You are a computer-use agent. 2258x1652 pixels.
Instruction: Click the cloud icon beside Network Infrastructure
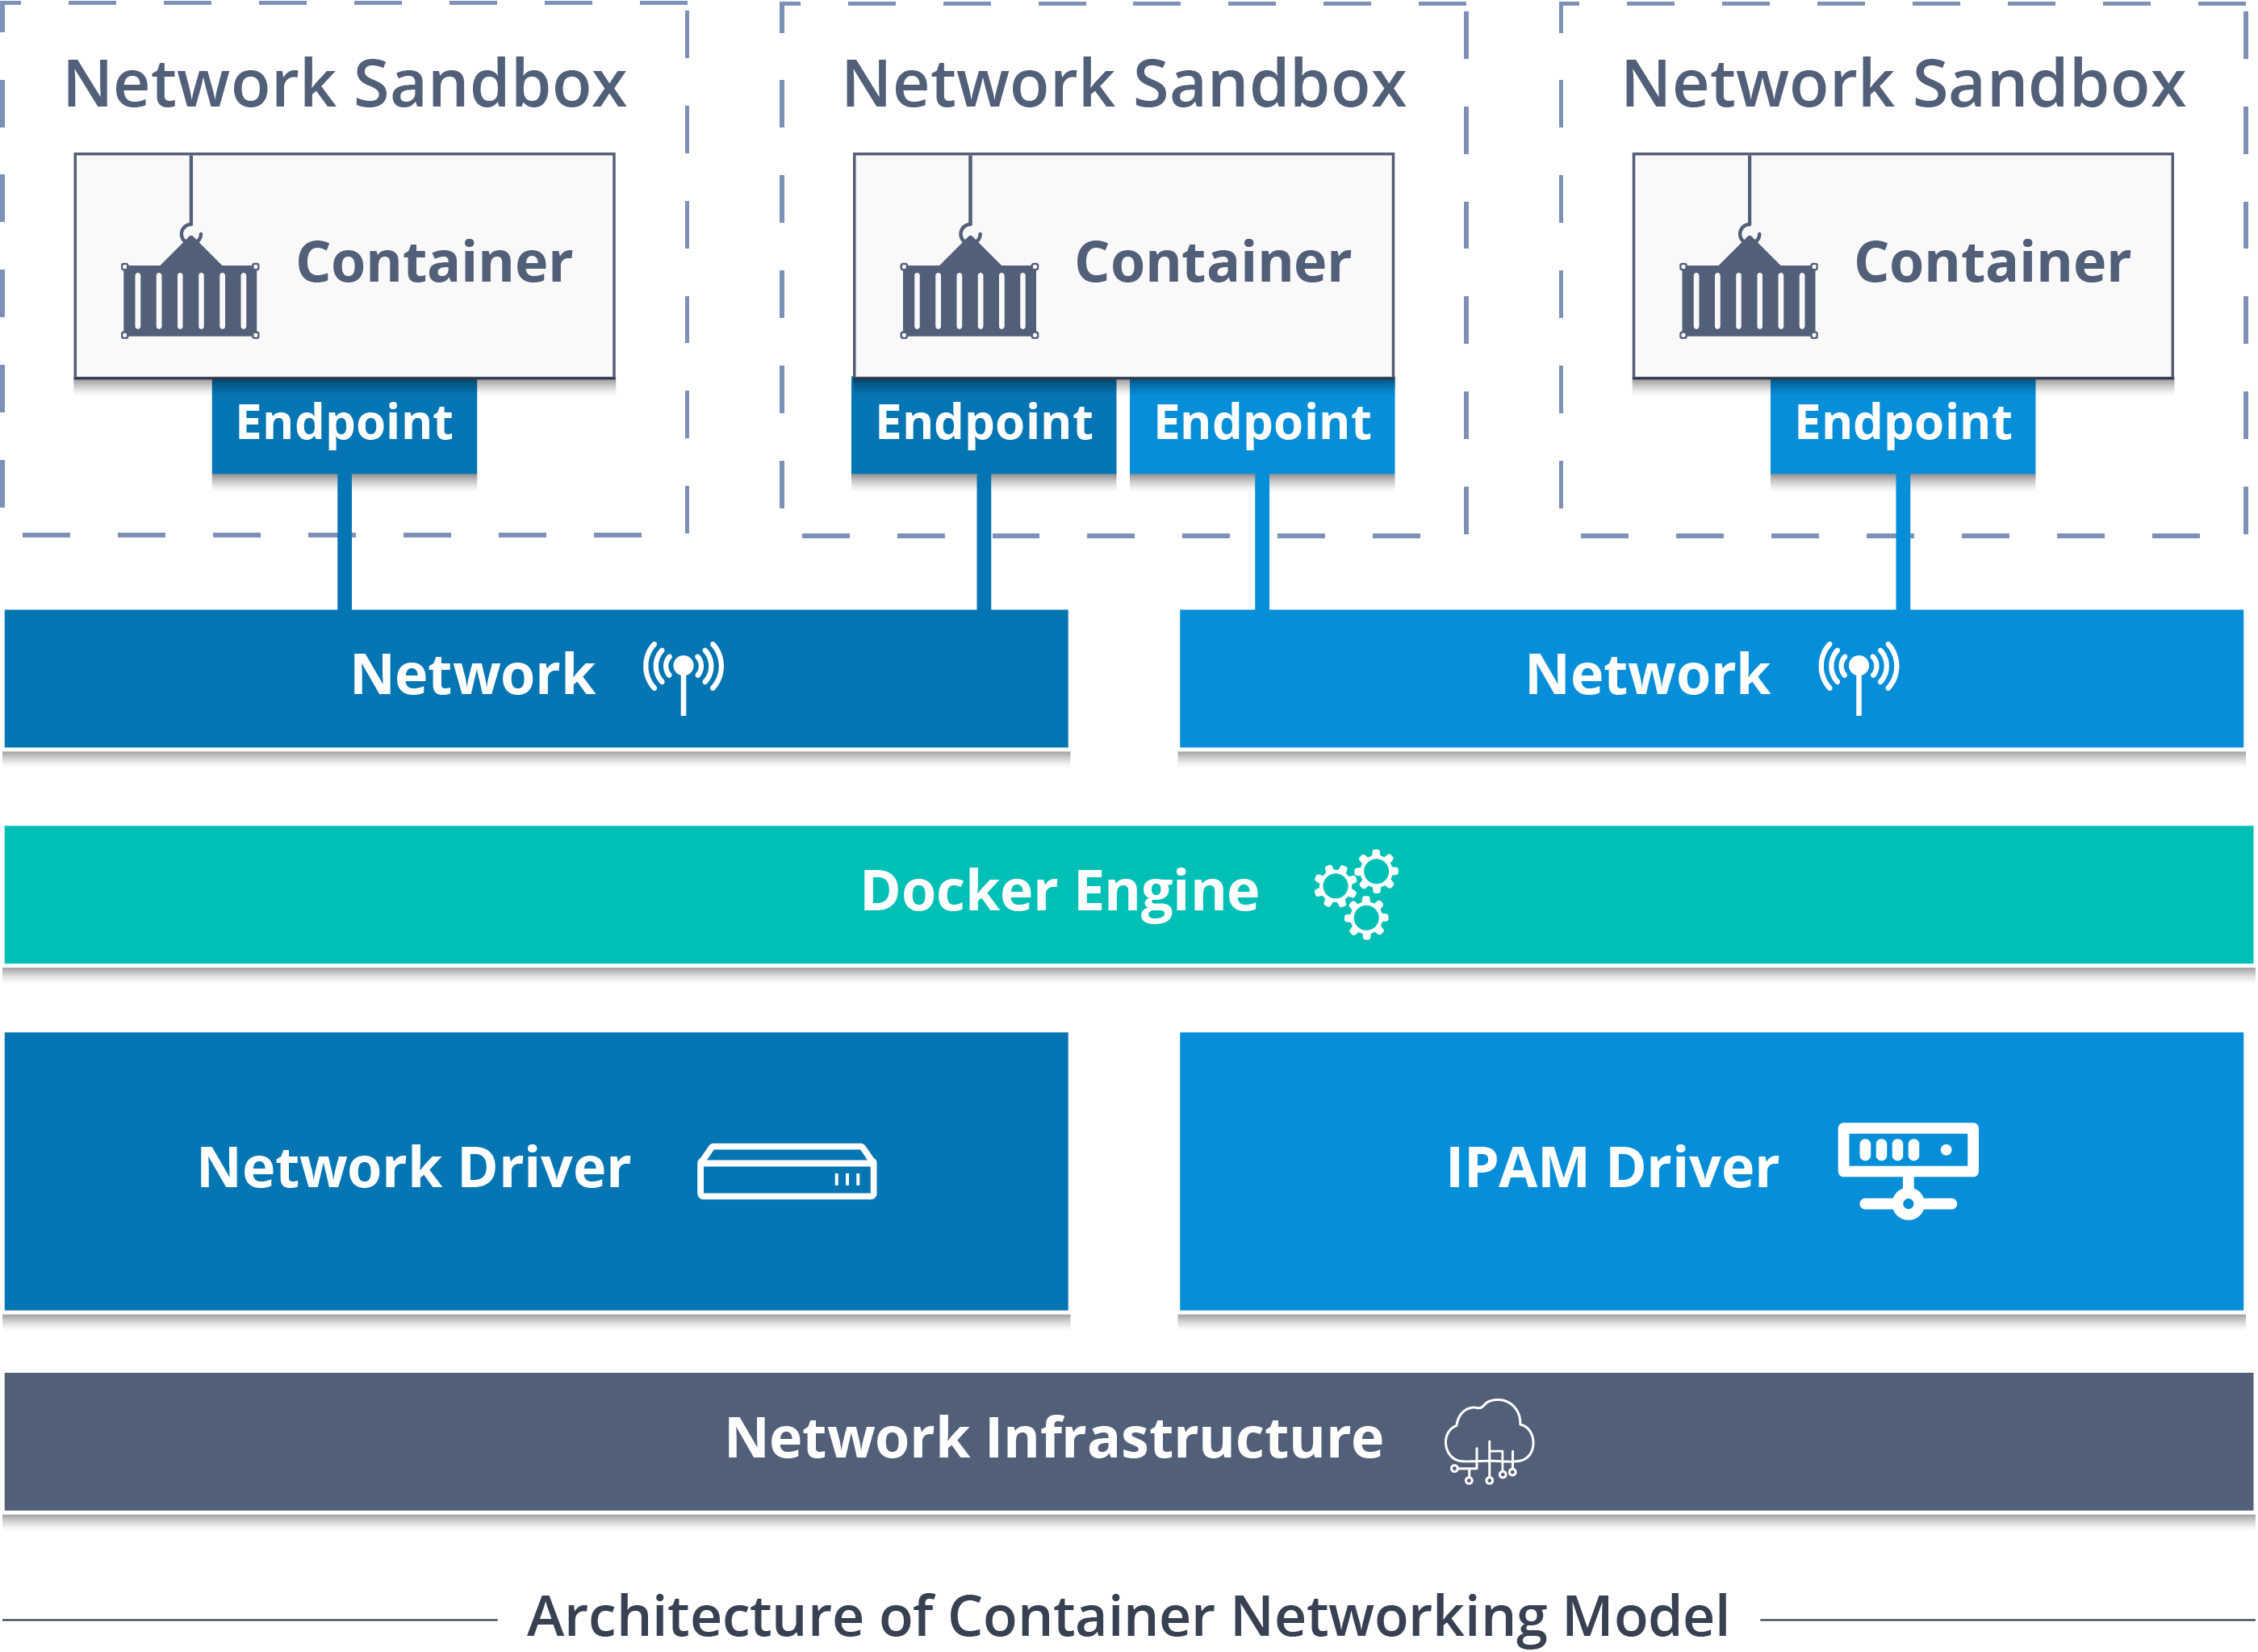[1489, 1441]
